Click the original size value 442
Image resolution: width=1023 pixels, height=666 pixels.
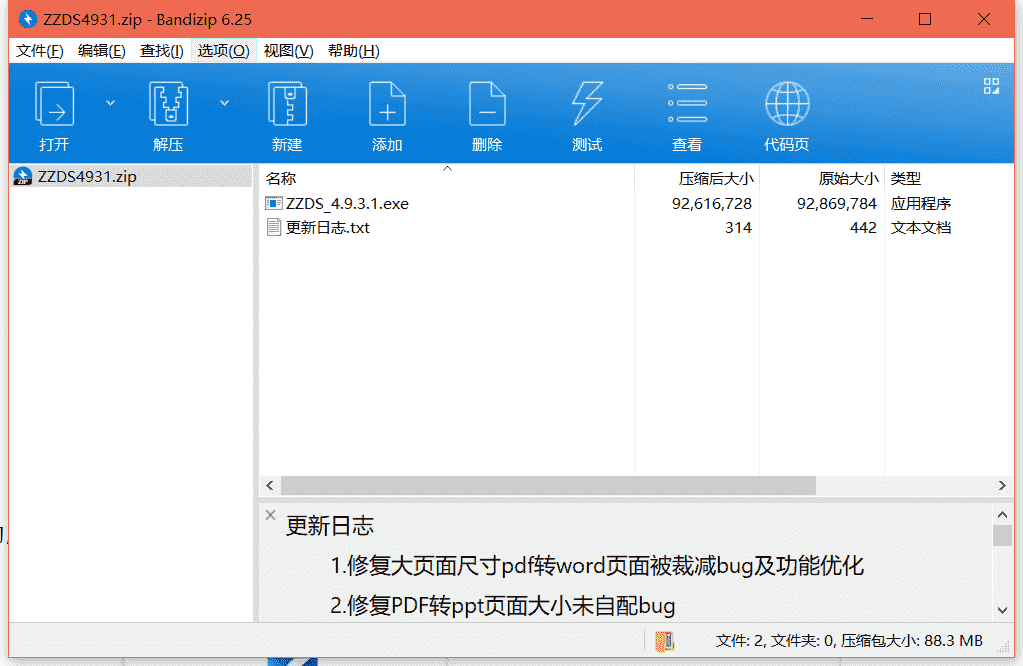tap(863, 228)
